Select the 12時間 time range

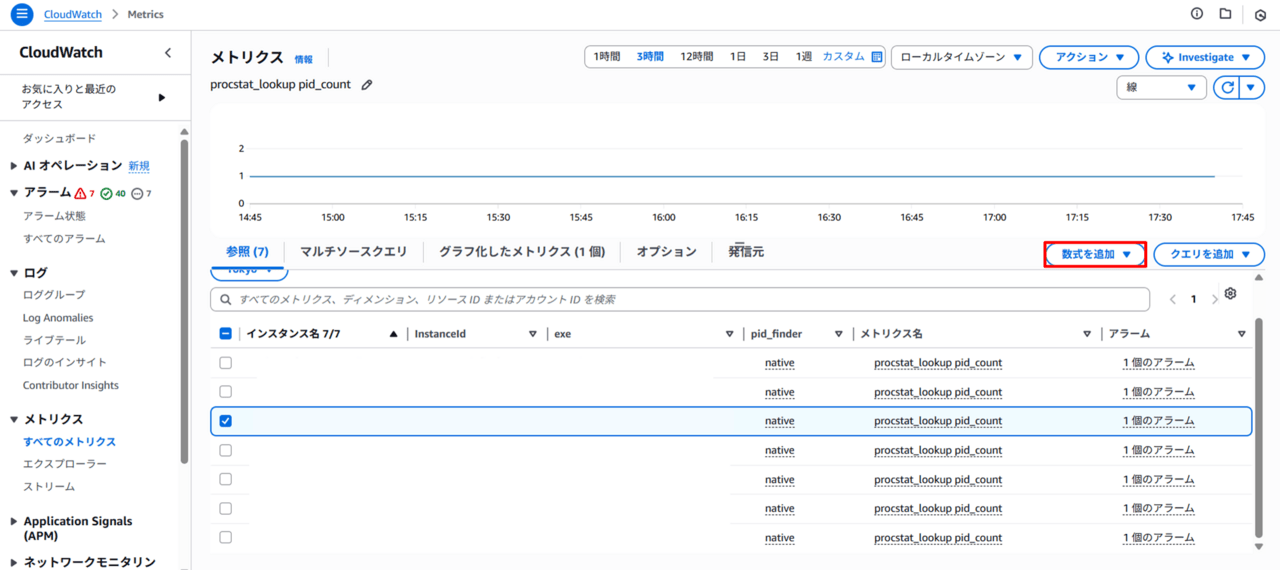coord(697,57)
